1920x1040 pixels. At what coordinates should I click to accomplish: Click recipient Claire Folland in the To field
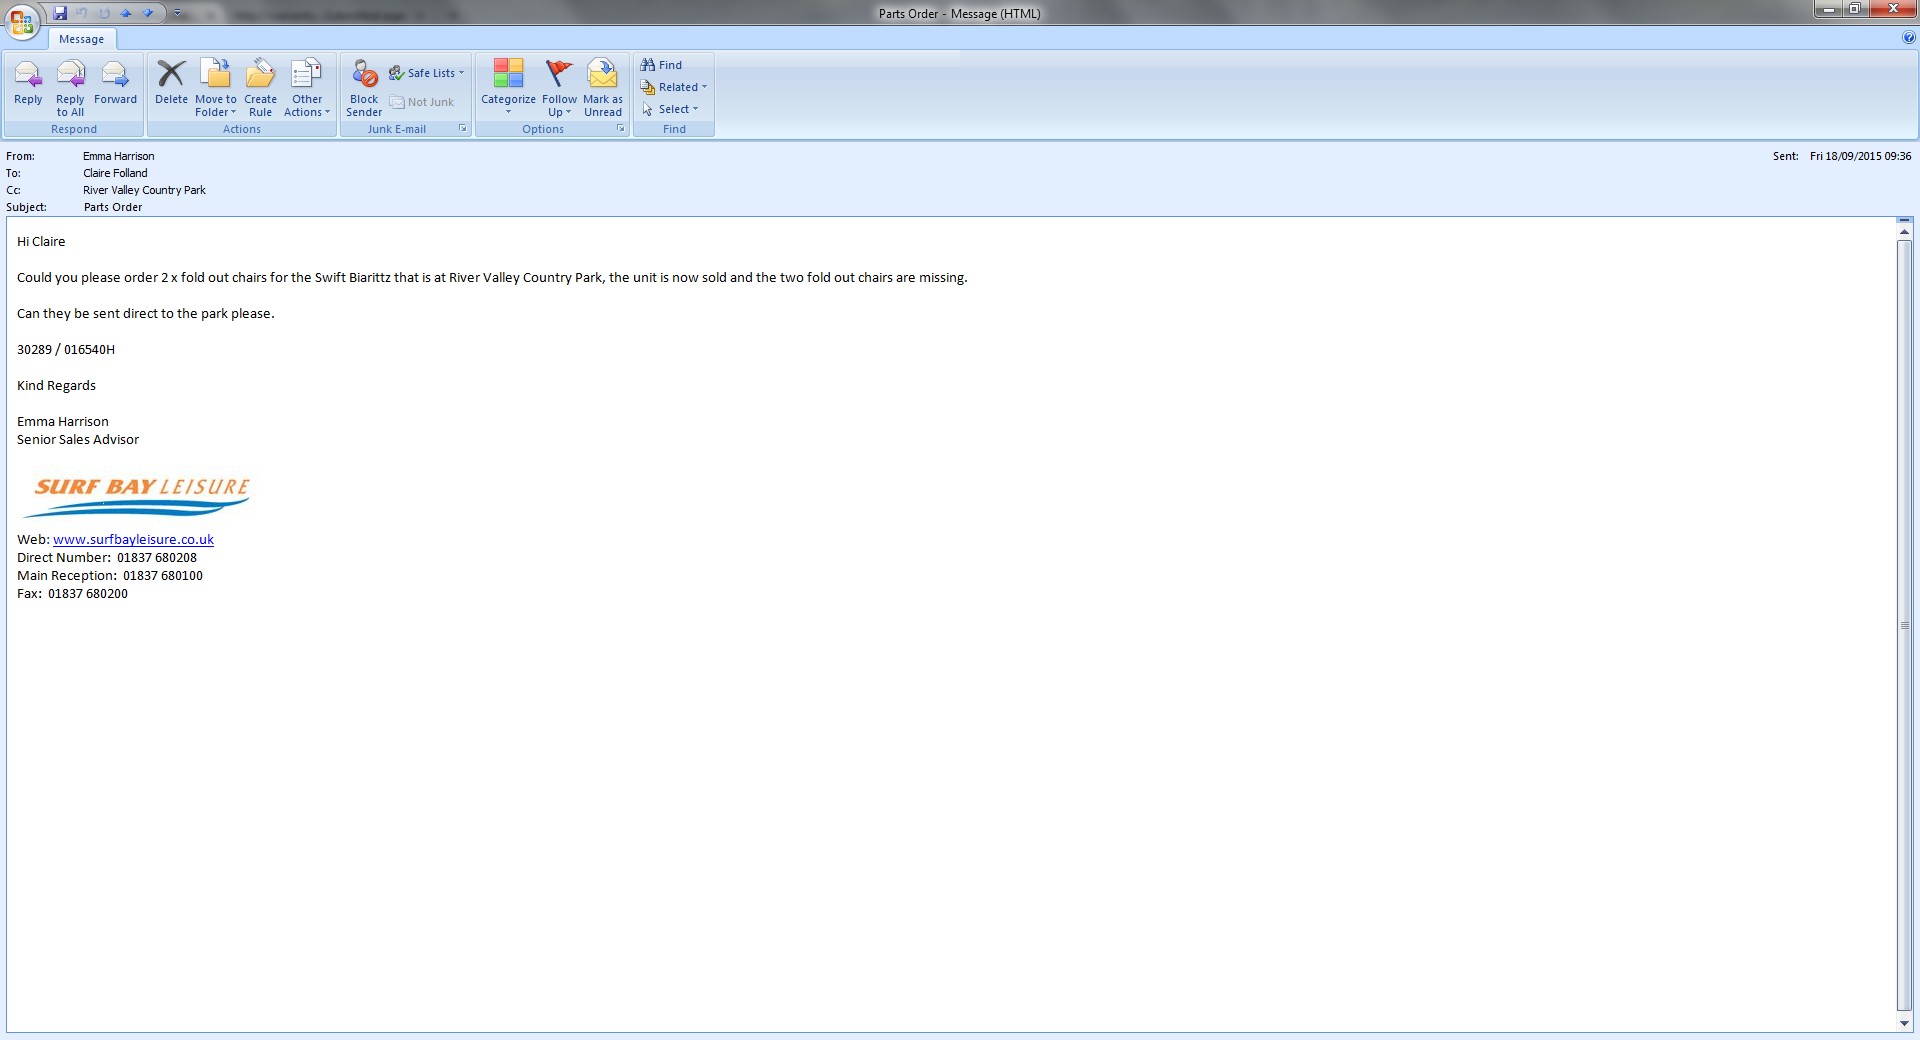(x=115, y=173)
